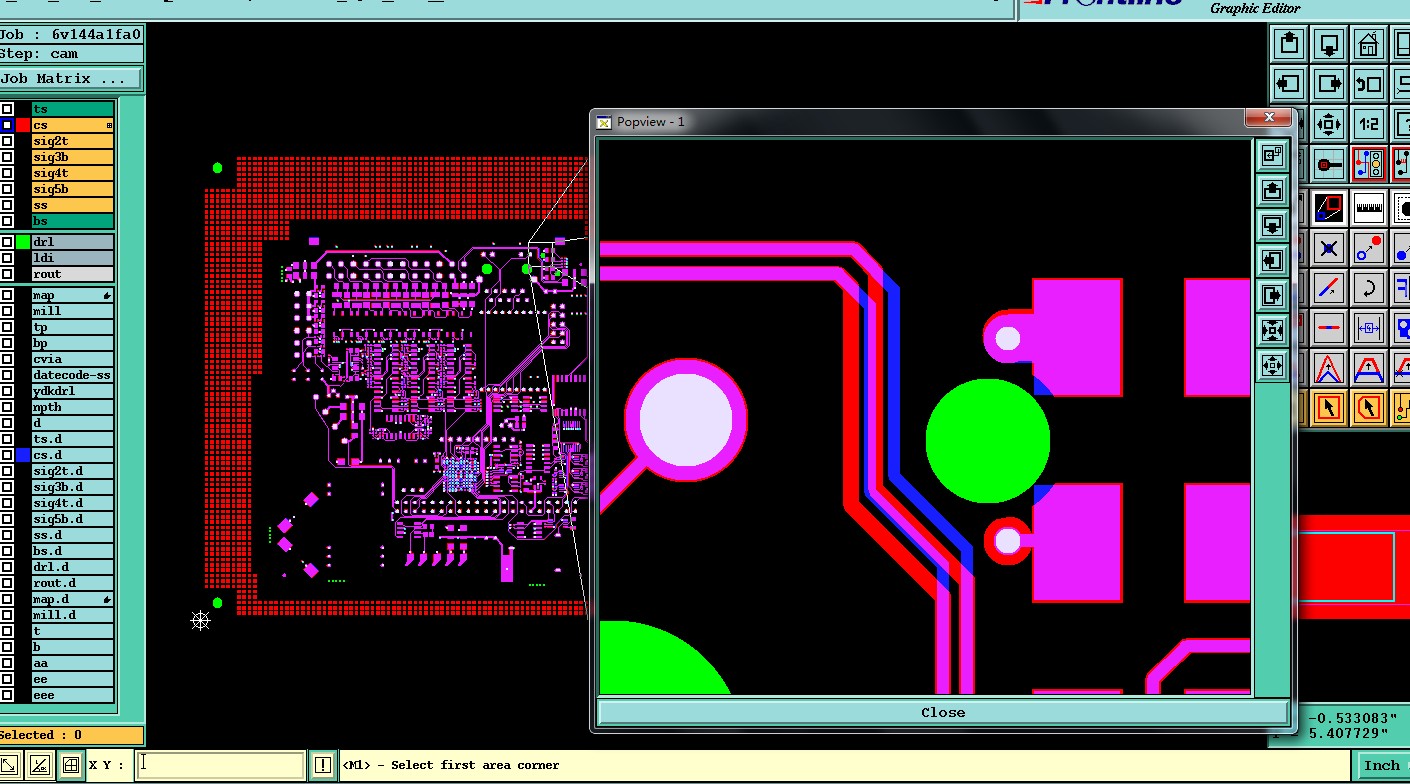The image size is (1410, 784).
Task: Click the pan left icon in main toolbar
Action: (x=1289, y=84)
